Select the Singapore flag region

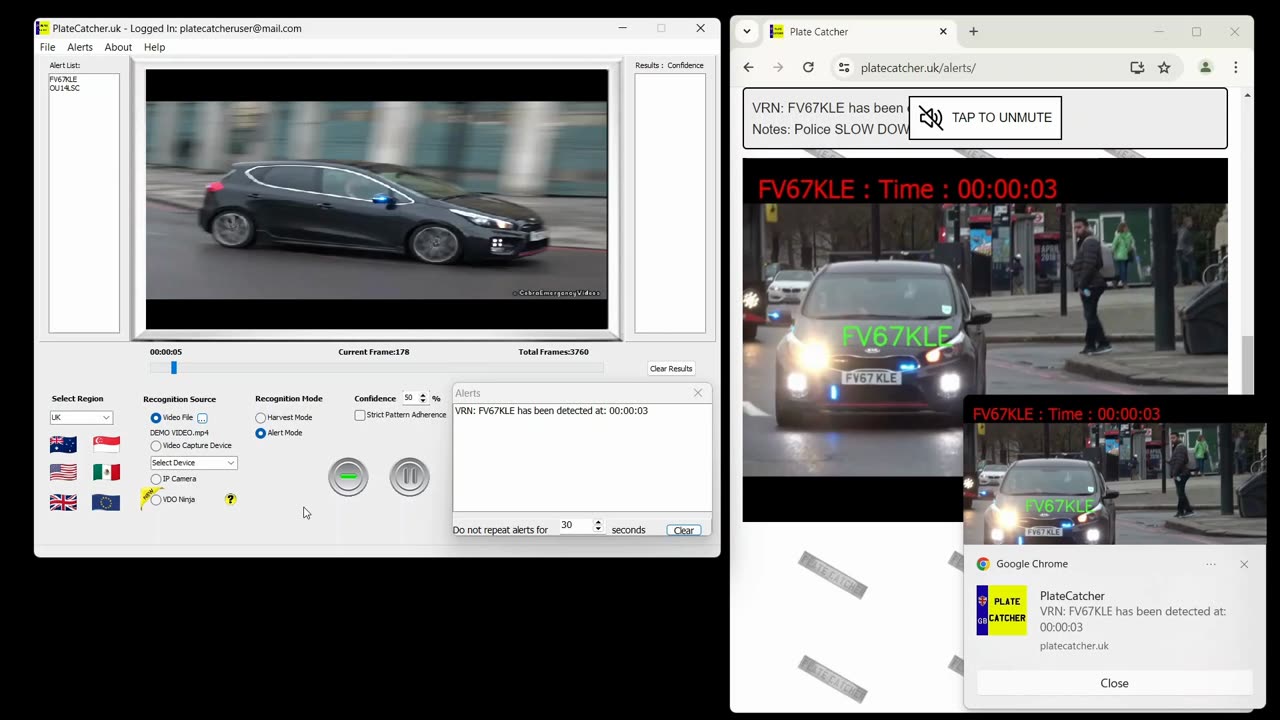[x=106, y=444]
